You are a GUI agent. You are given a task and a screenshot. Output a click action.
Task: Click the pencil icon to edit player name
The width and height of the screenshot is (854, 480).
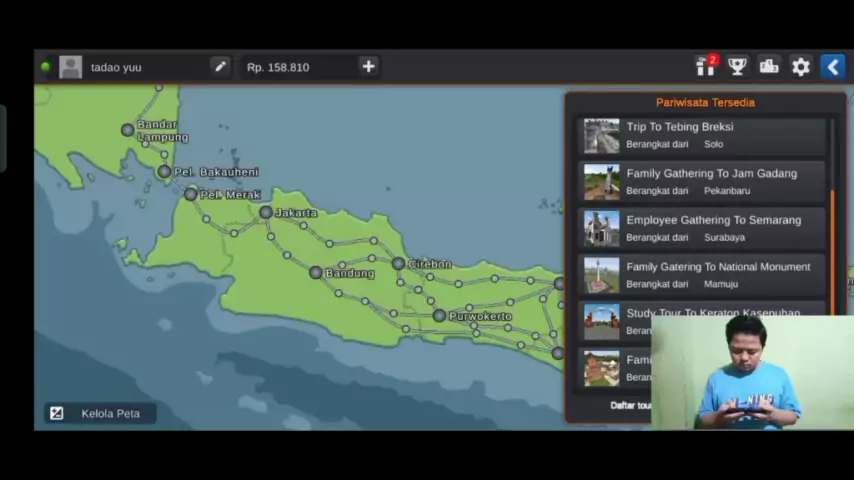[220, 67]
